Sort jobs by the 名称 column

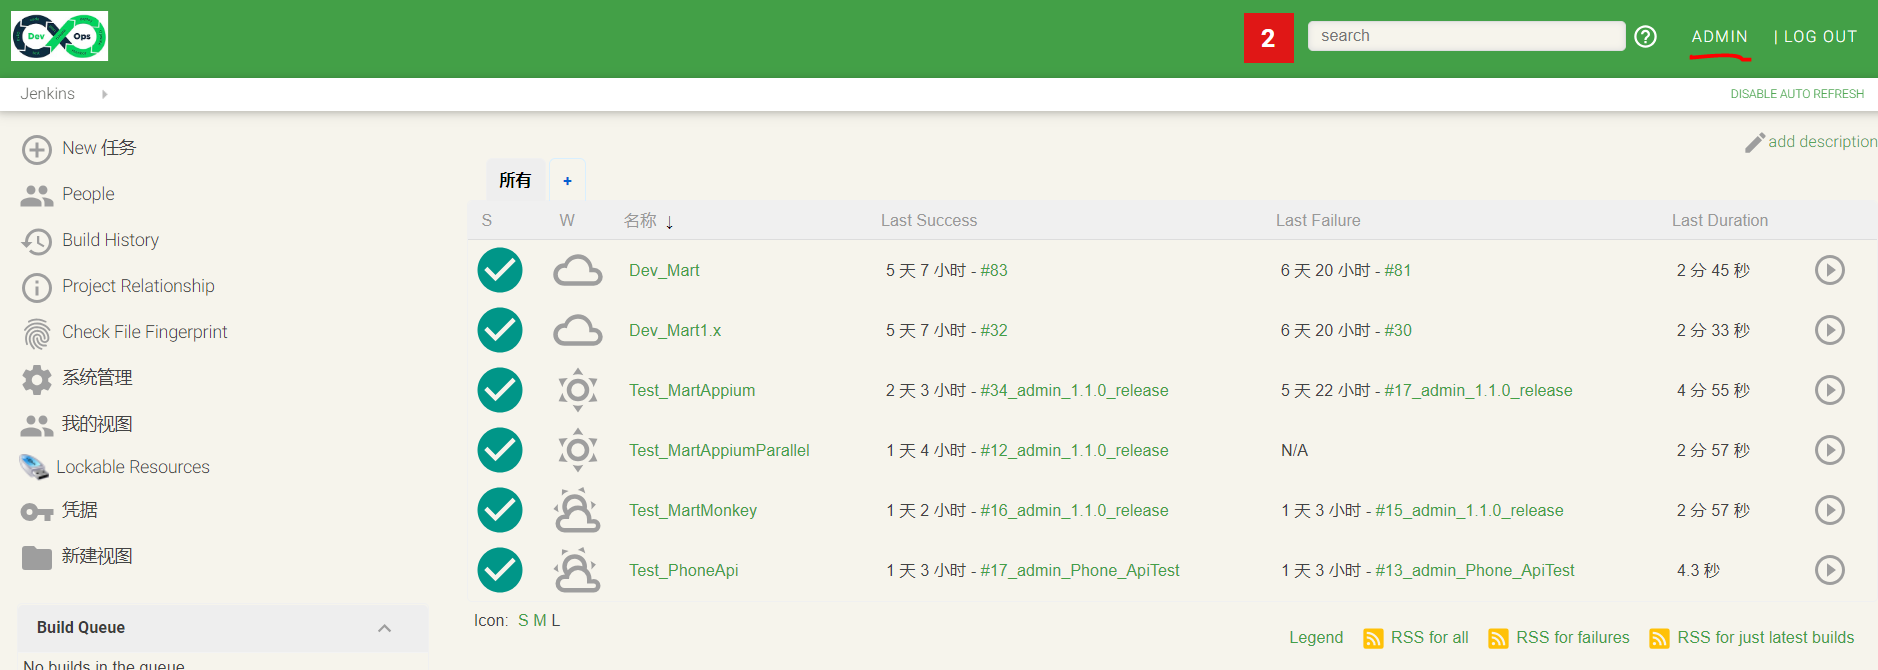[x=640, y=221]
